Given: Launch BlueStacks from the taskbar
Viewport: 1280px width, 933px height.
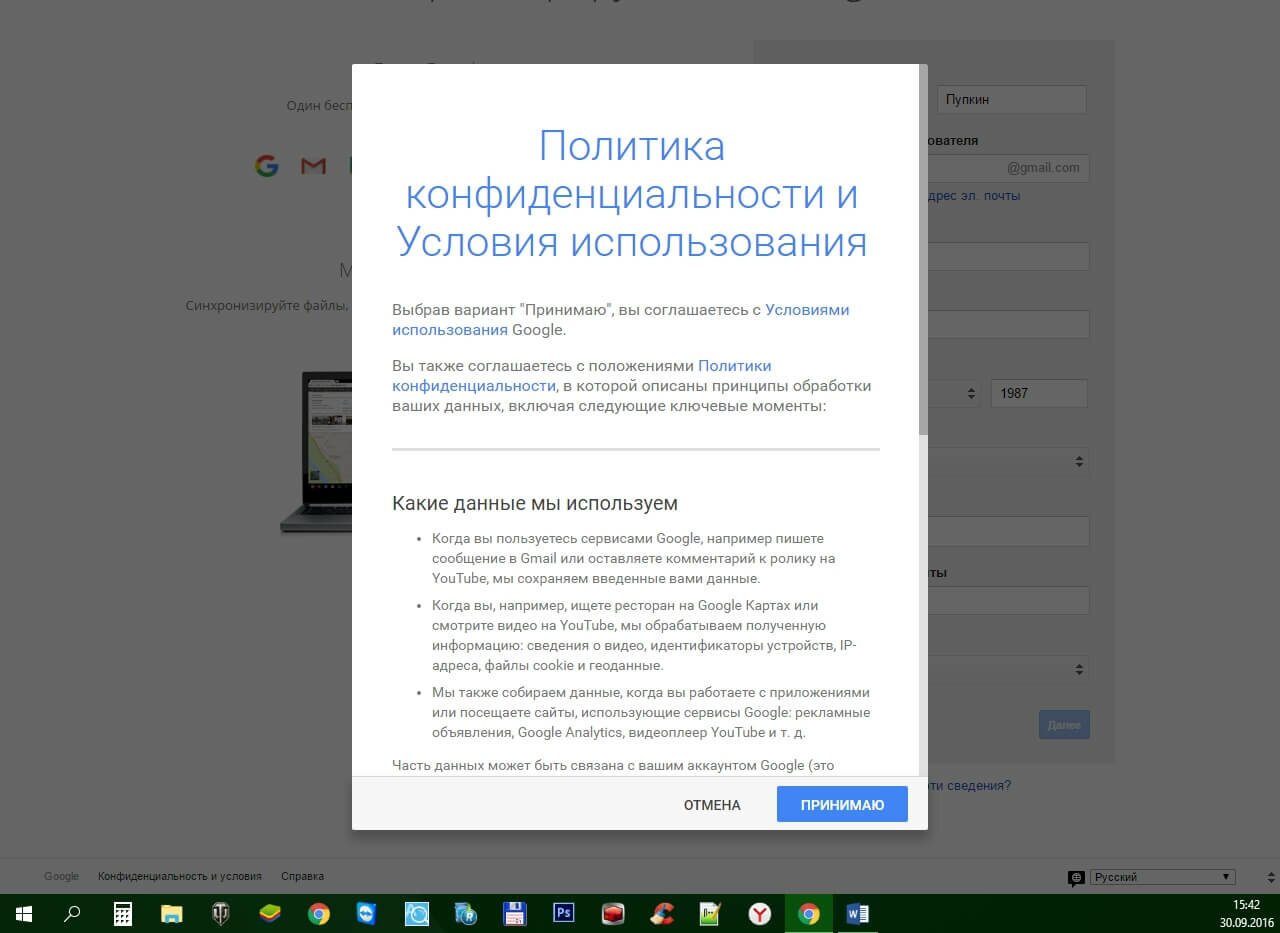Looking at the screenshot, I should (x=270, y=913).
